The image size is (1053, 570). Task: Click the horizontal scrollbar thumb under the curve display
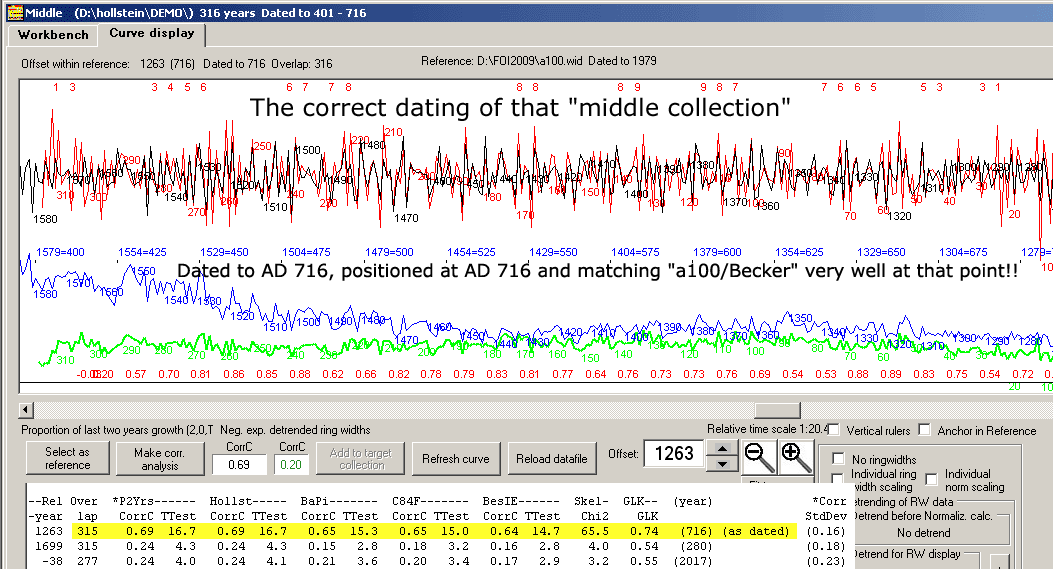point(777,410)
